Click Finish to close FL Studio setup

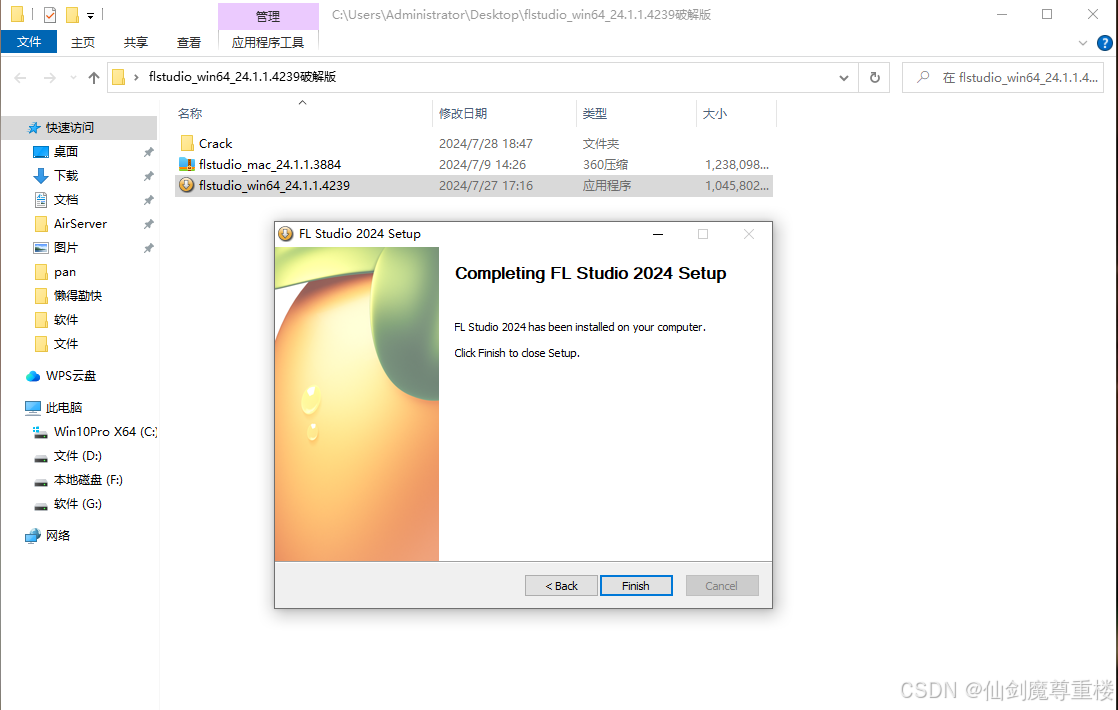click(x=636, y=586)
